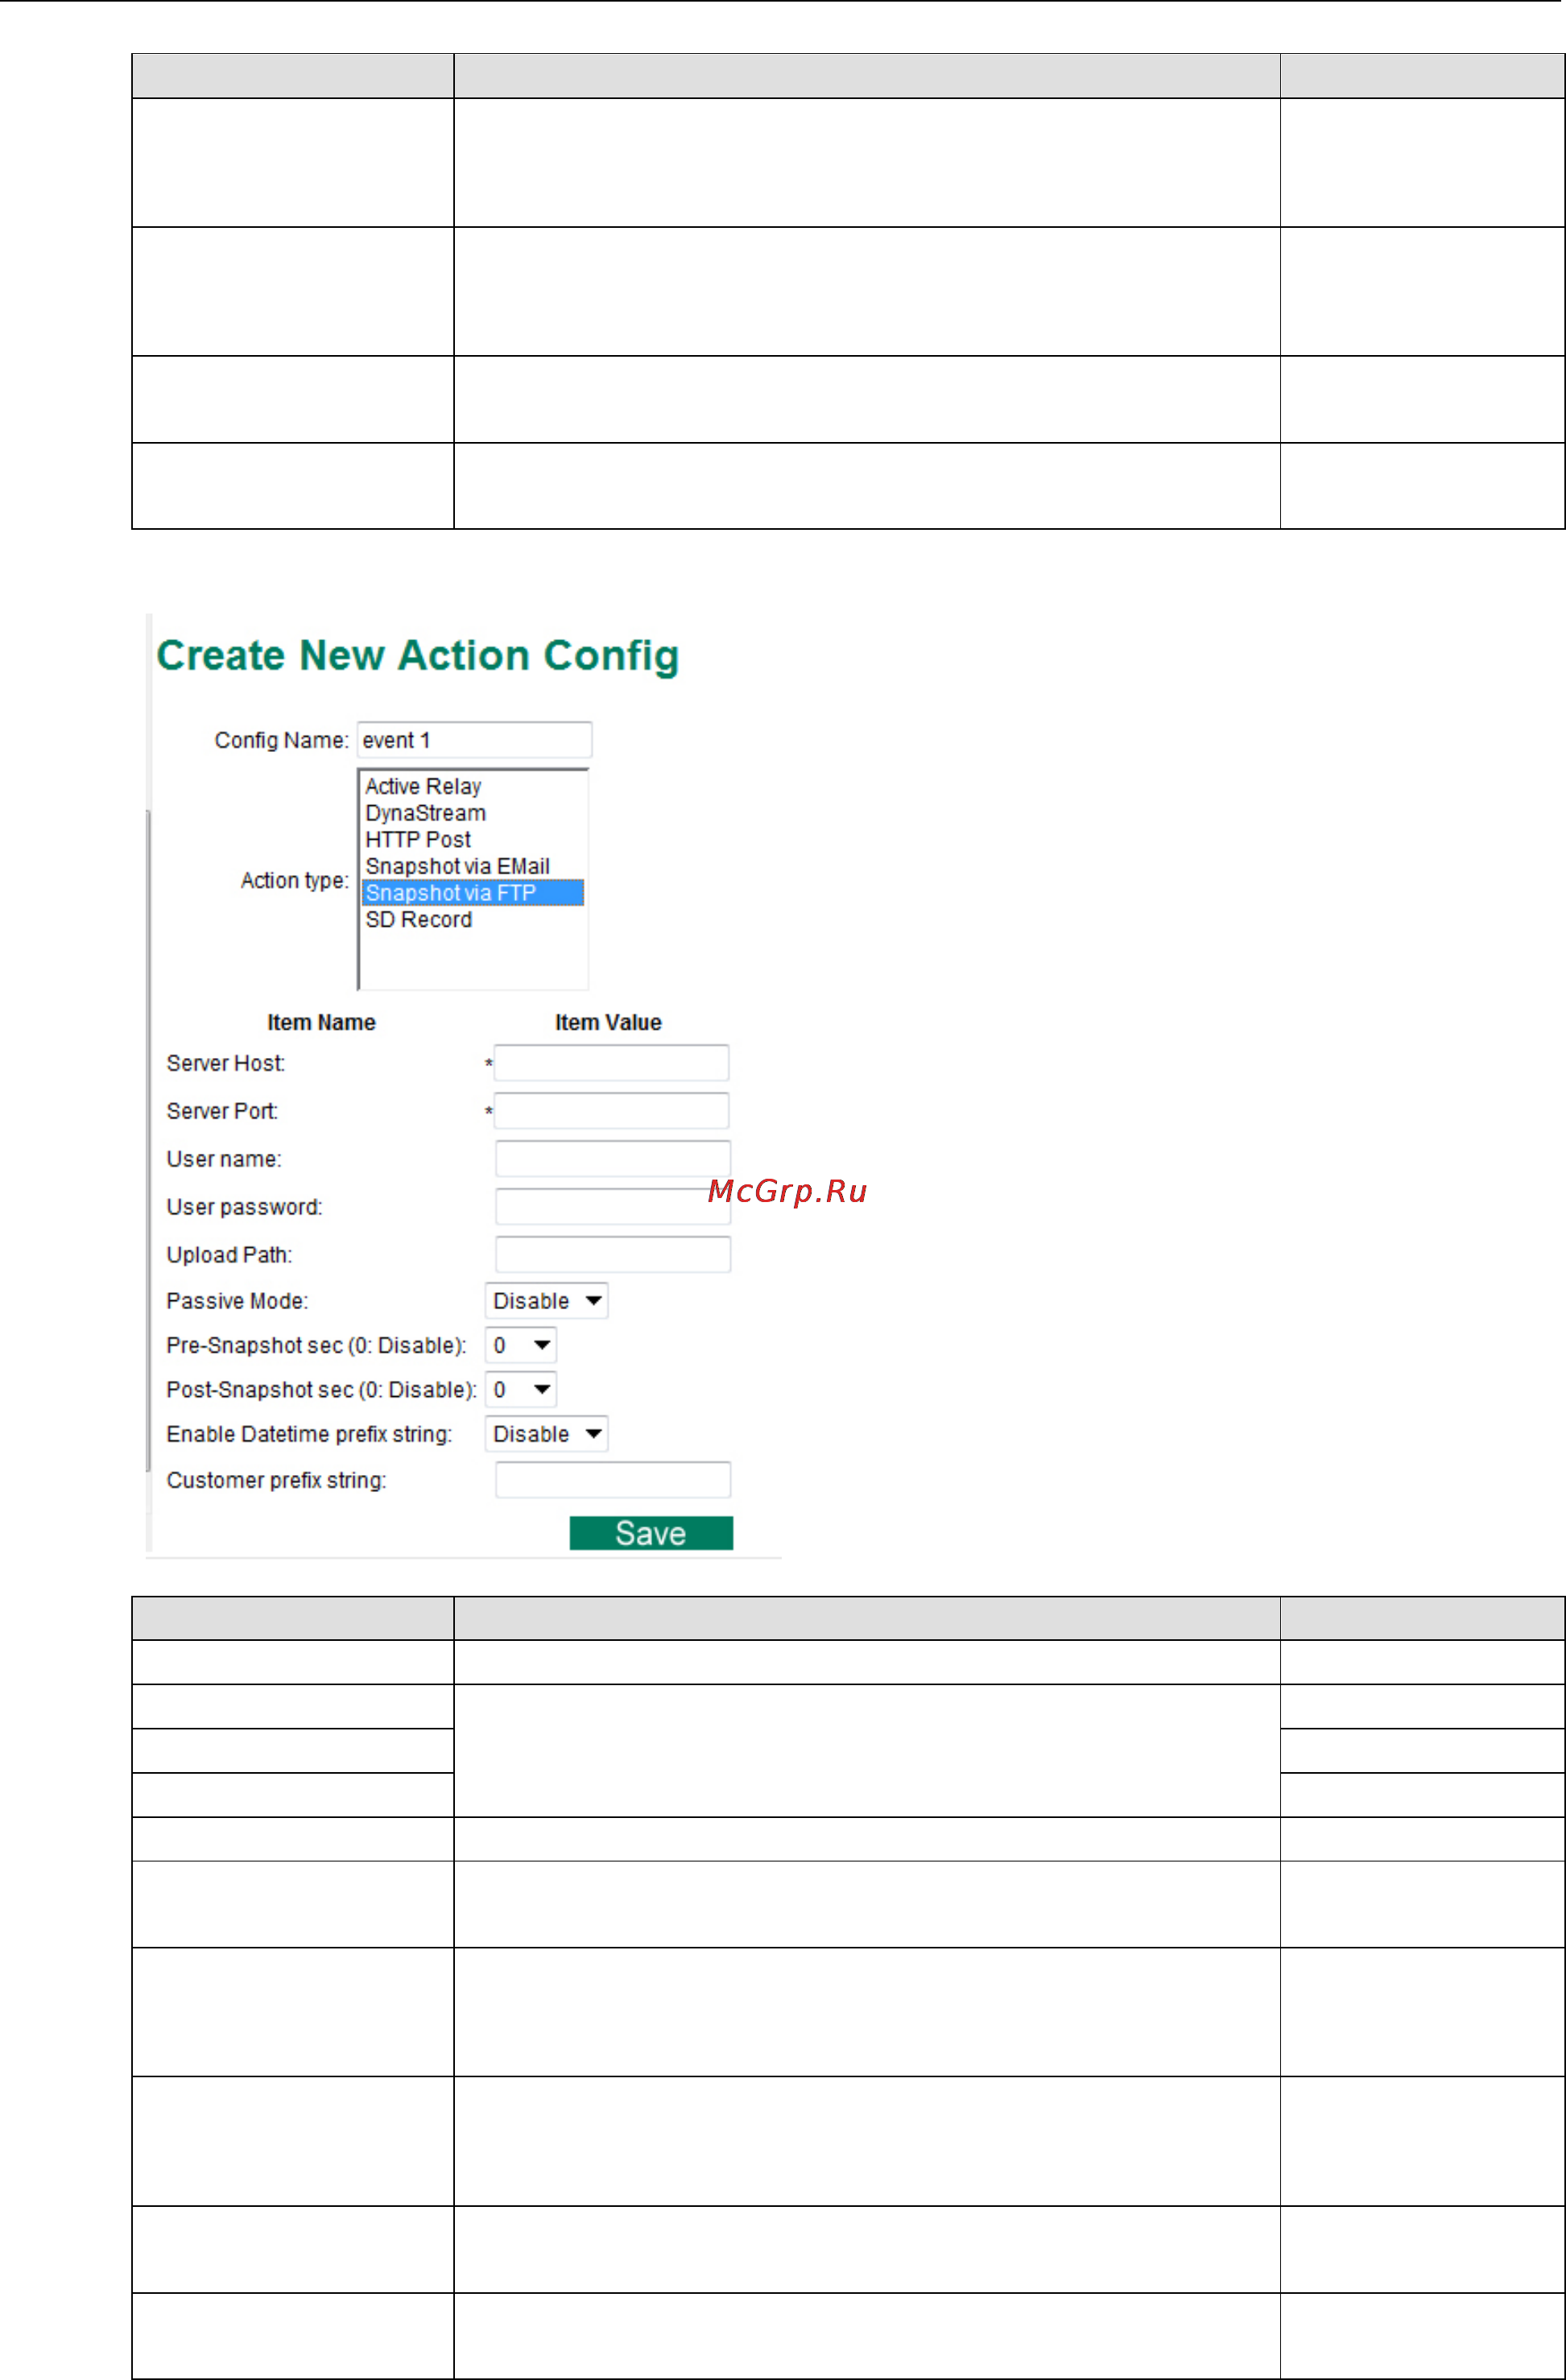Screen dimensions: 1566x2380
Task: Click the Config Name input field
Action: point(474,740)
